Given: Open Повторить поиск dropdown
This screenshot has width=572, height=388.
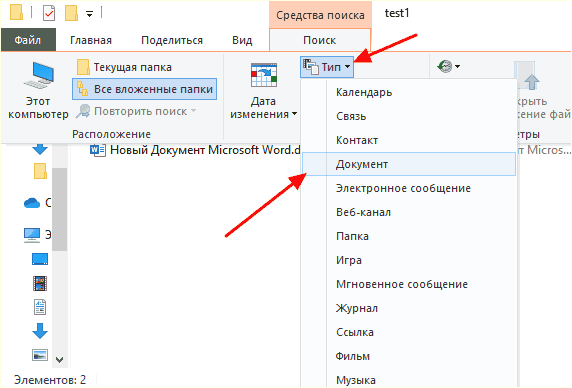Looking at the screenshot, I should (136, 111).
